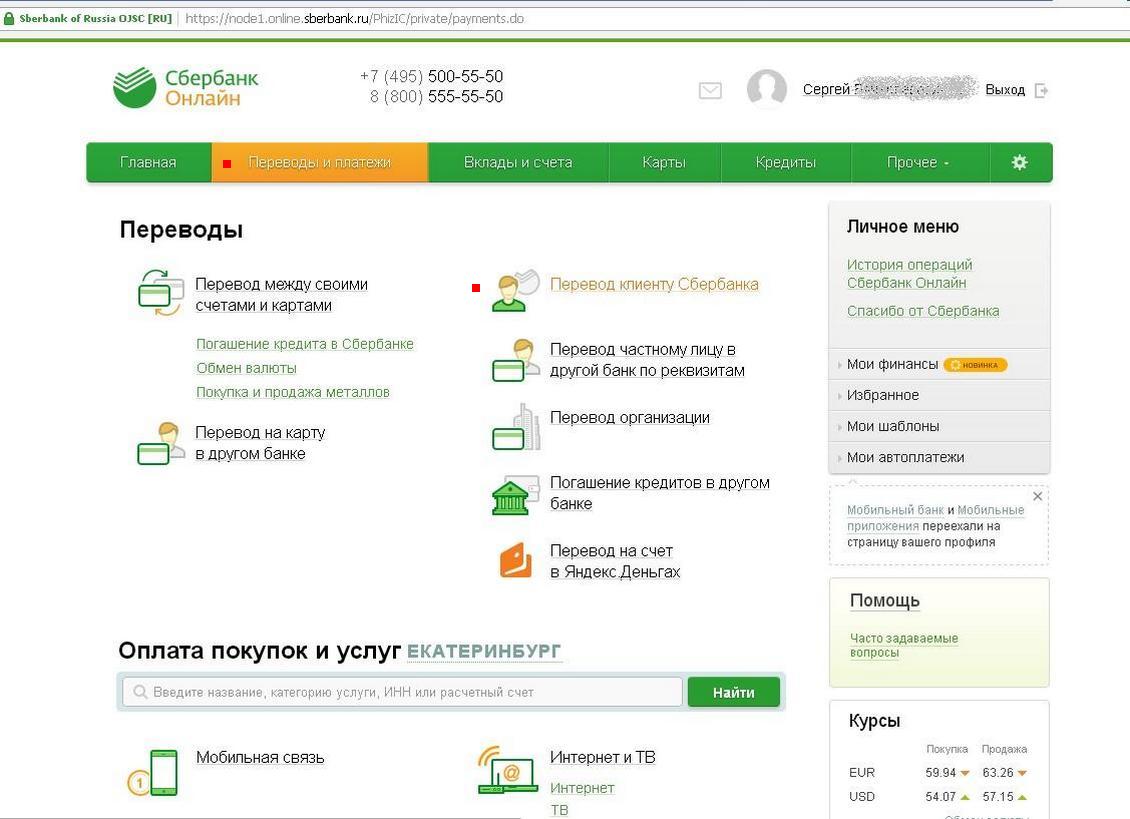
Task: Open Погашение кредита в Сбербанке link
Action: point(305,344)
